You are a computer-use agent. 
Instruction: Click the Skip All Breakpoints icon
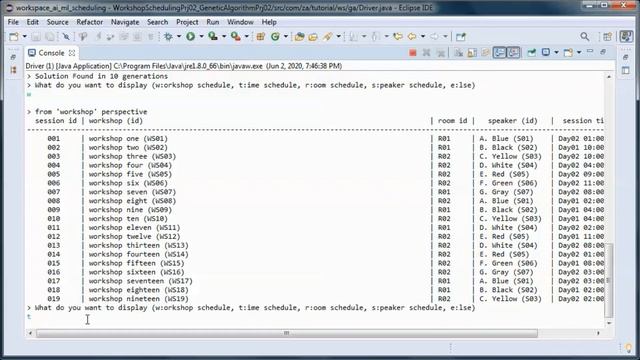point(66,37)
